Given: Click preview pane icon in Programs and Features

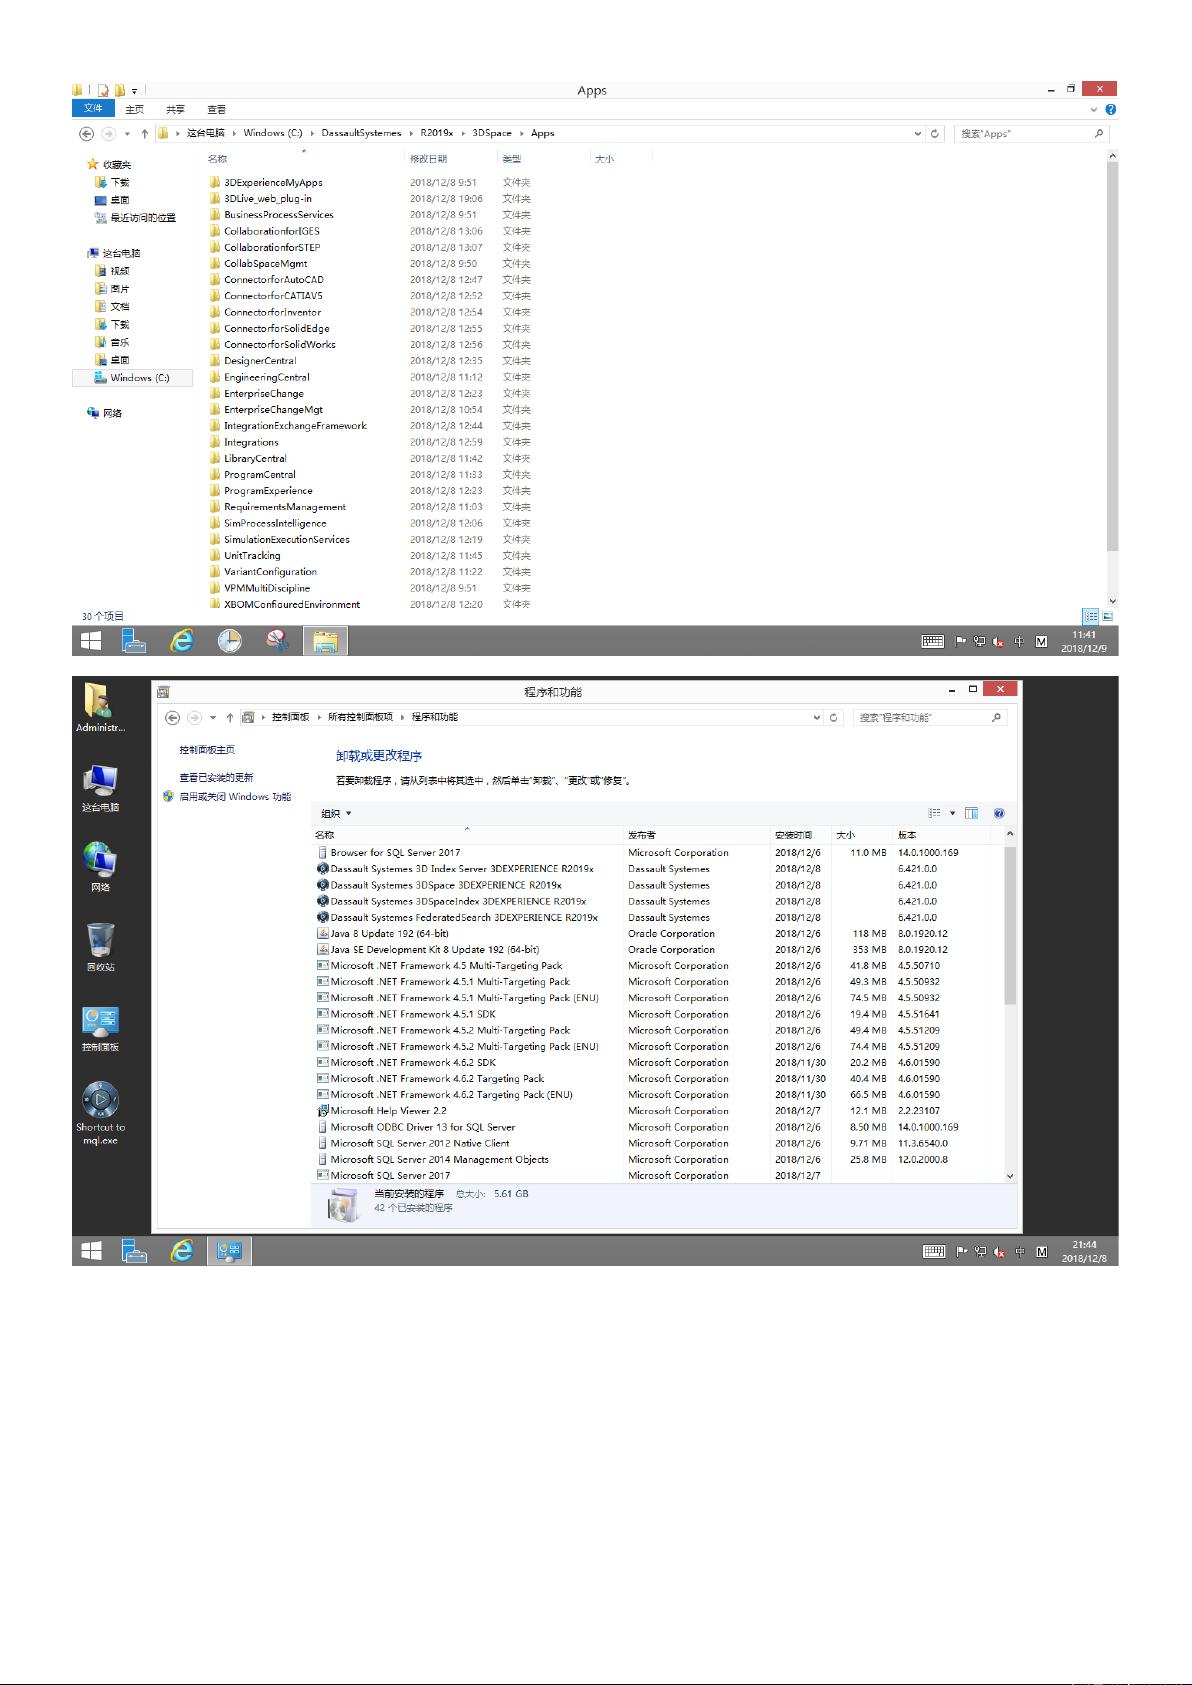Looking at the screenshot, I should (x=971, y=813).
